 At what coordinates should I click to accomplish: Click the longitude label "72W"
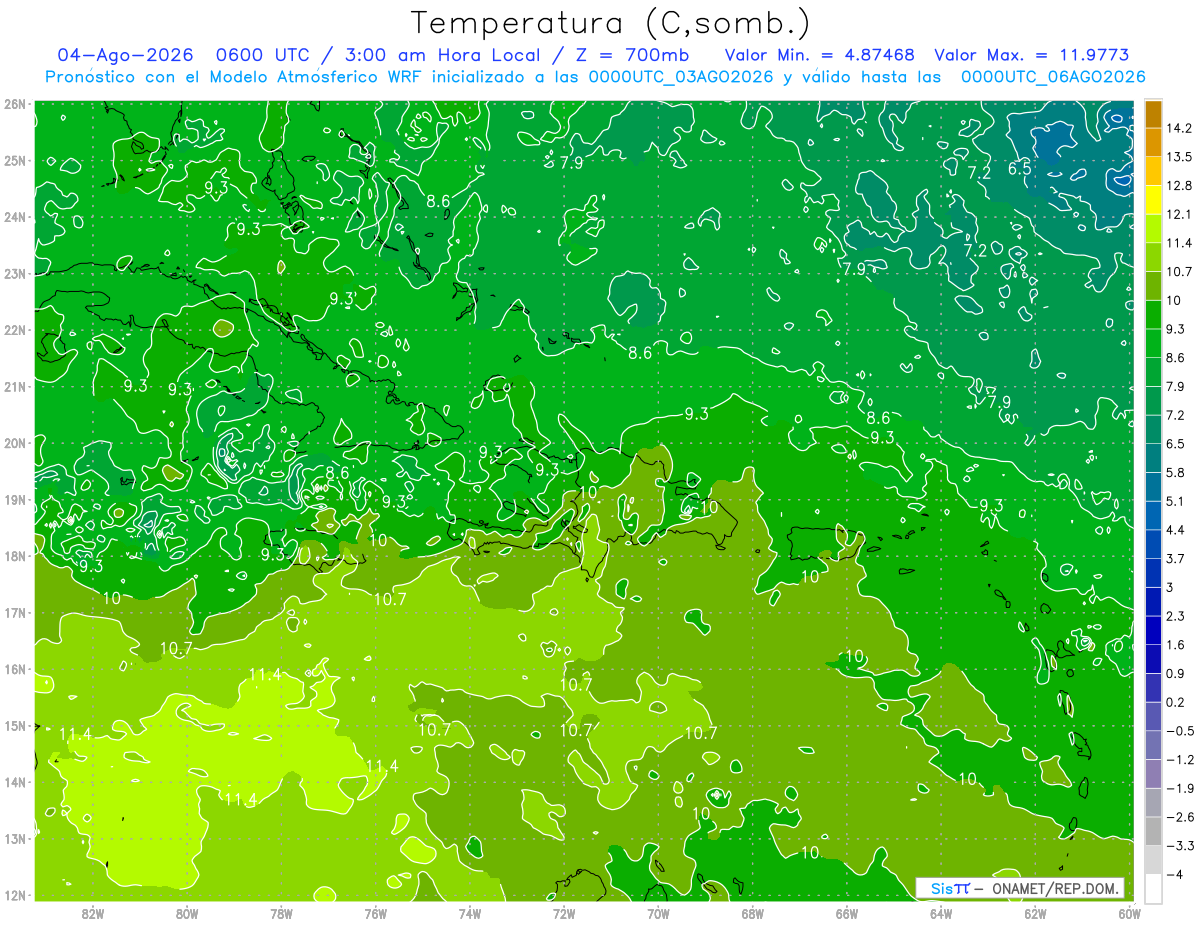coord(564,913)
